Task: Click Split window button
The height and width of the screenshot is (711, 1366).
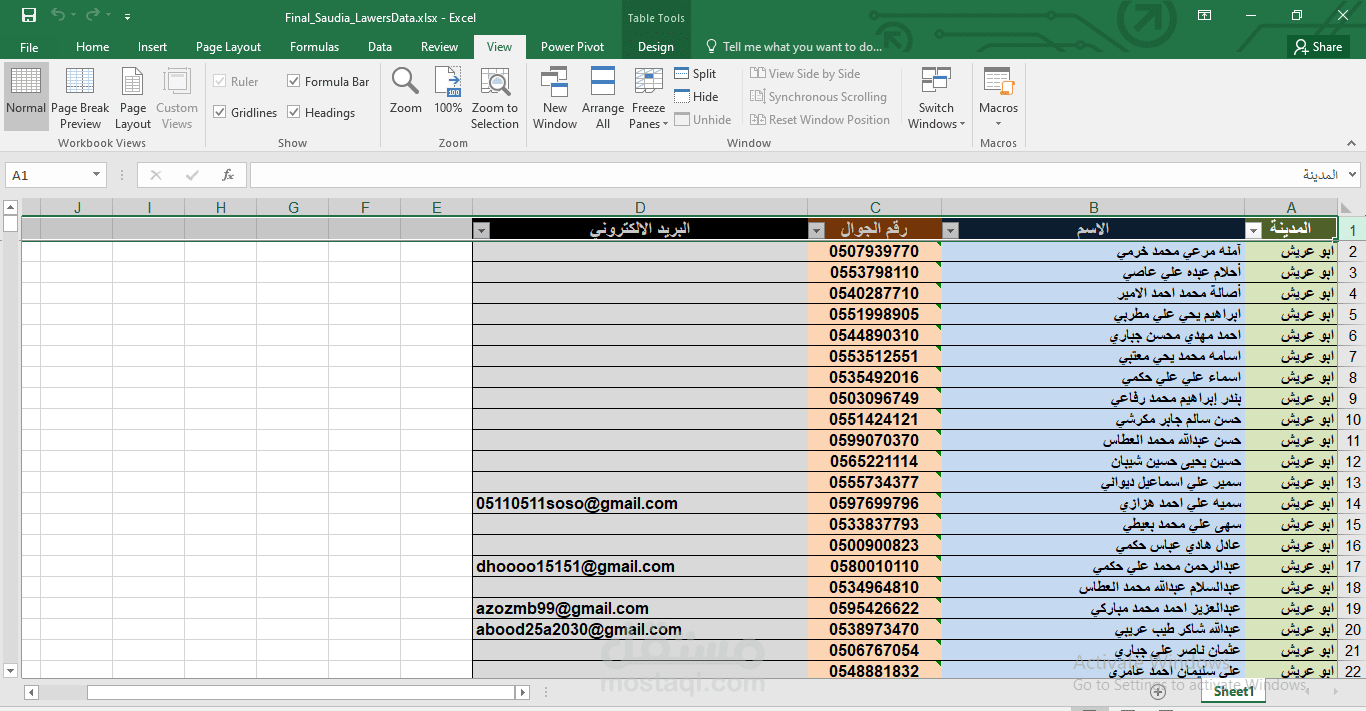Action: point(695,74)
